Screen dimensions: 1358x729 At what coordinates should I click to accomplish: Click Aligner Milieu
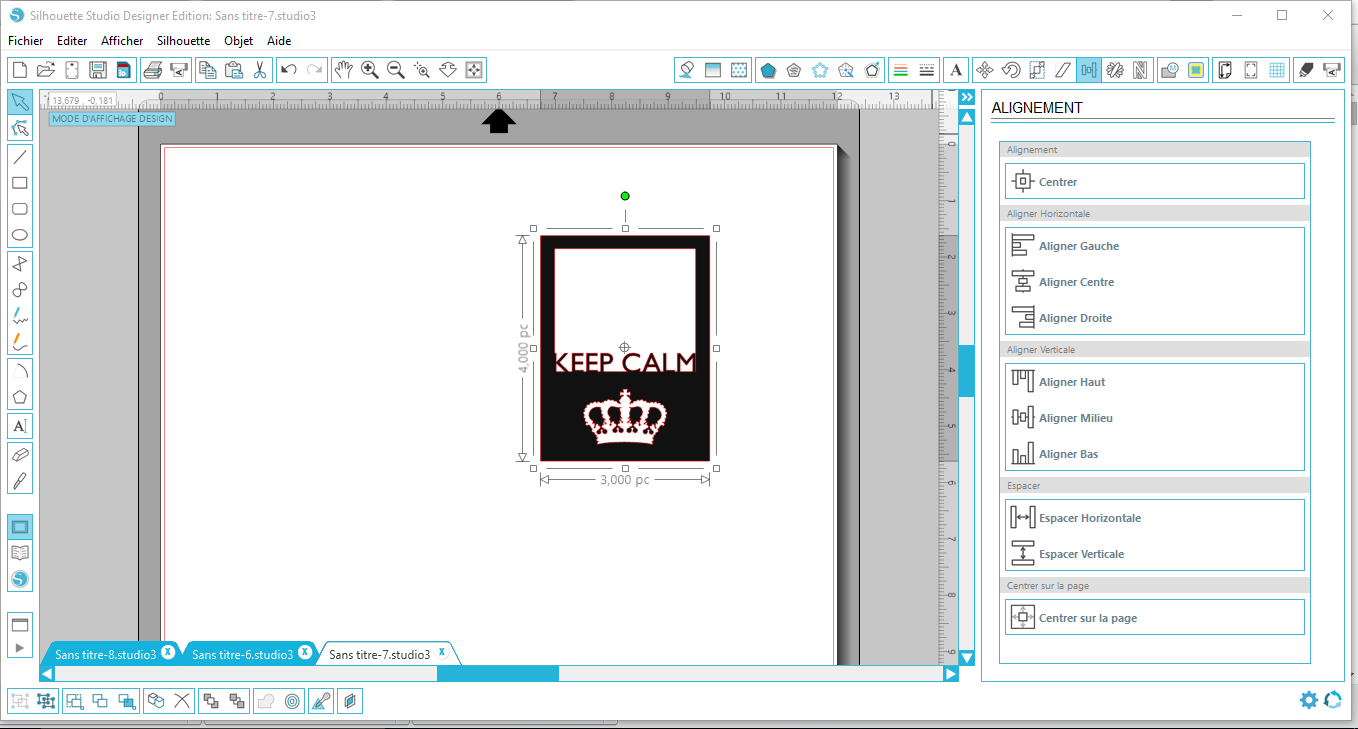point(1155,418)
